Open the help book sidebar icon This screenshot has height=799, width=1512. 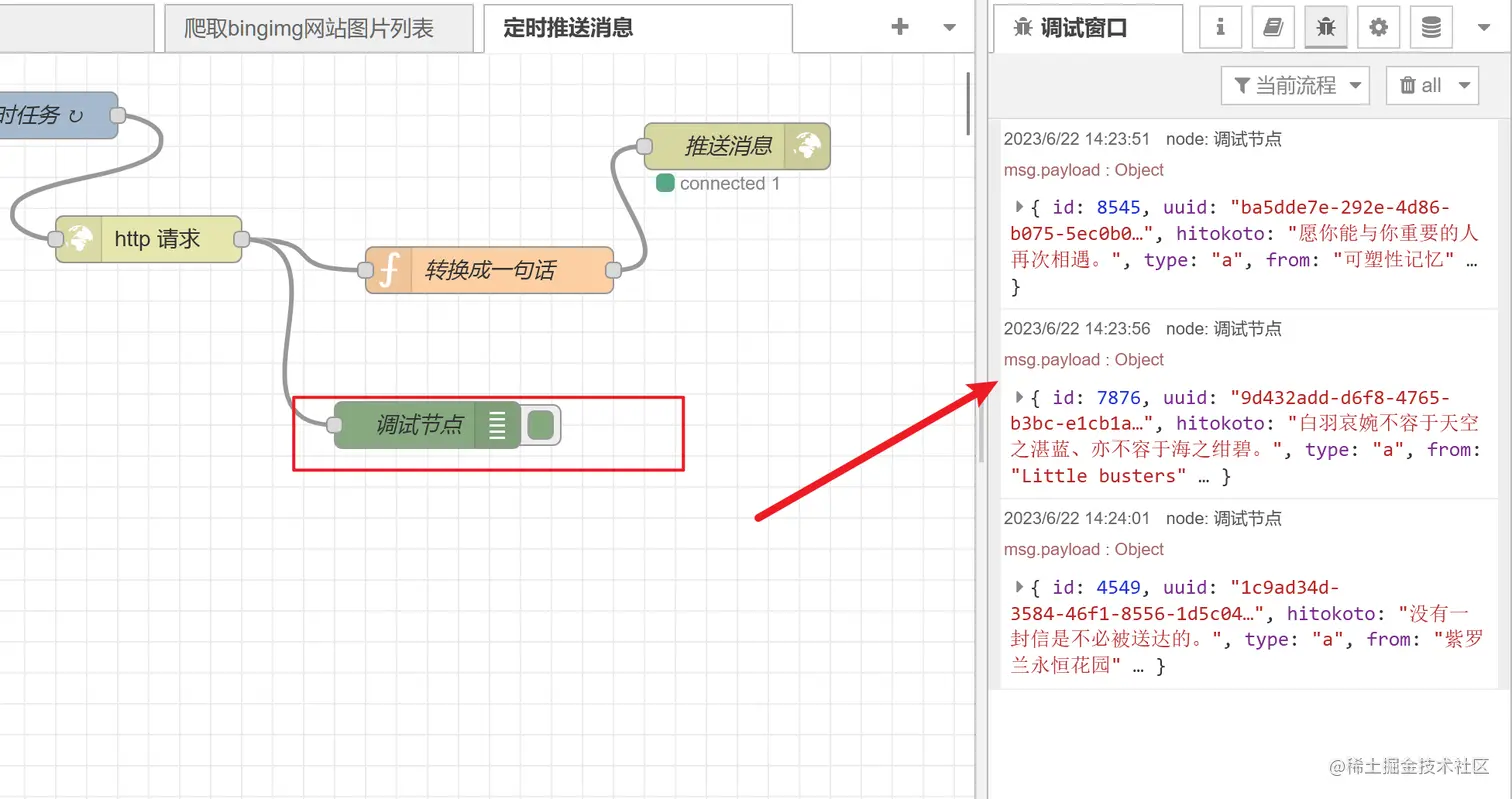point(1273,27)
